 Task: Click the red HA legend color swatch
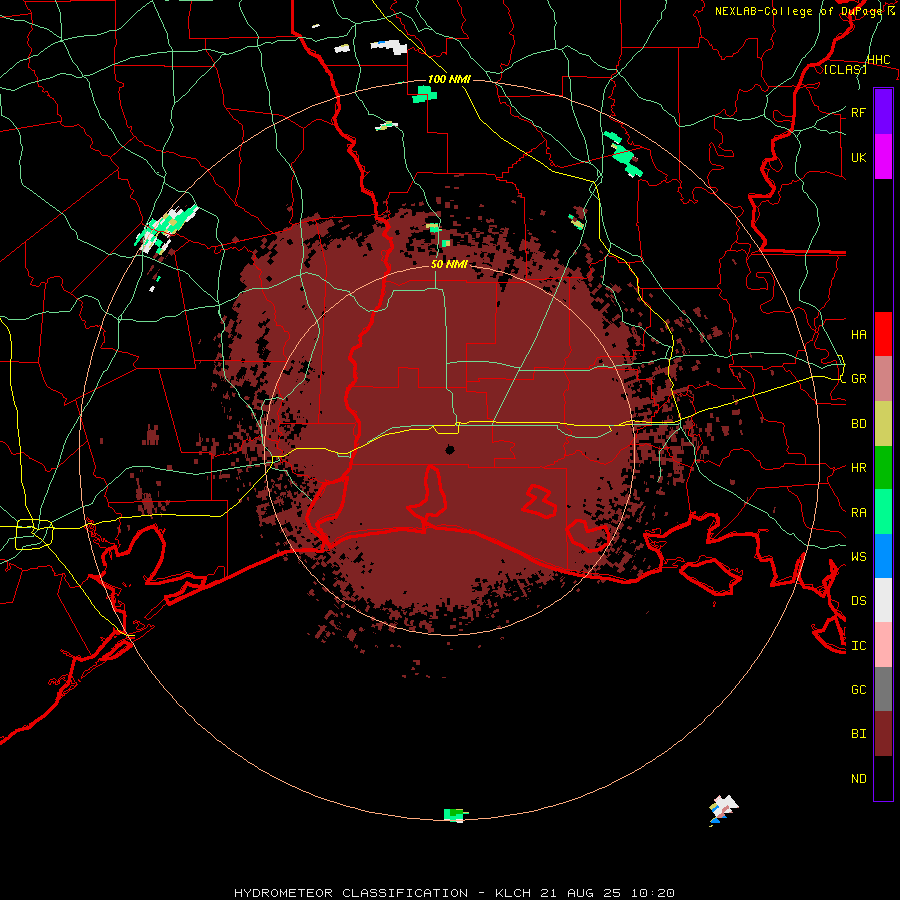[883, 334]
